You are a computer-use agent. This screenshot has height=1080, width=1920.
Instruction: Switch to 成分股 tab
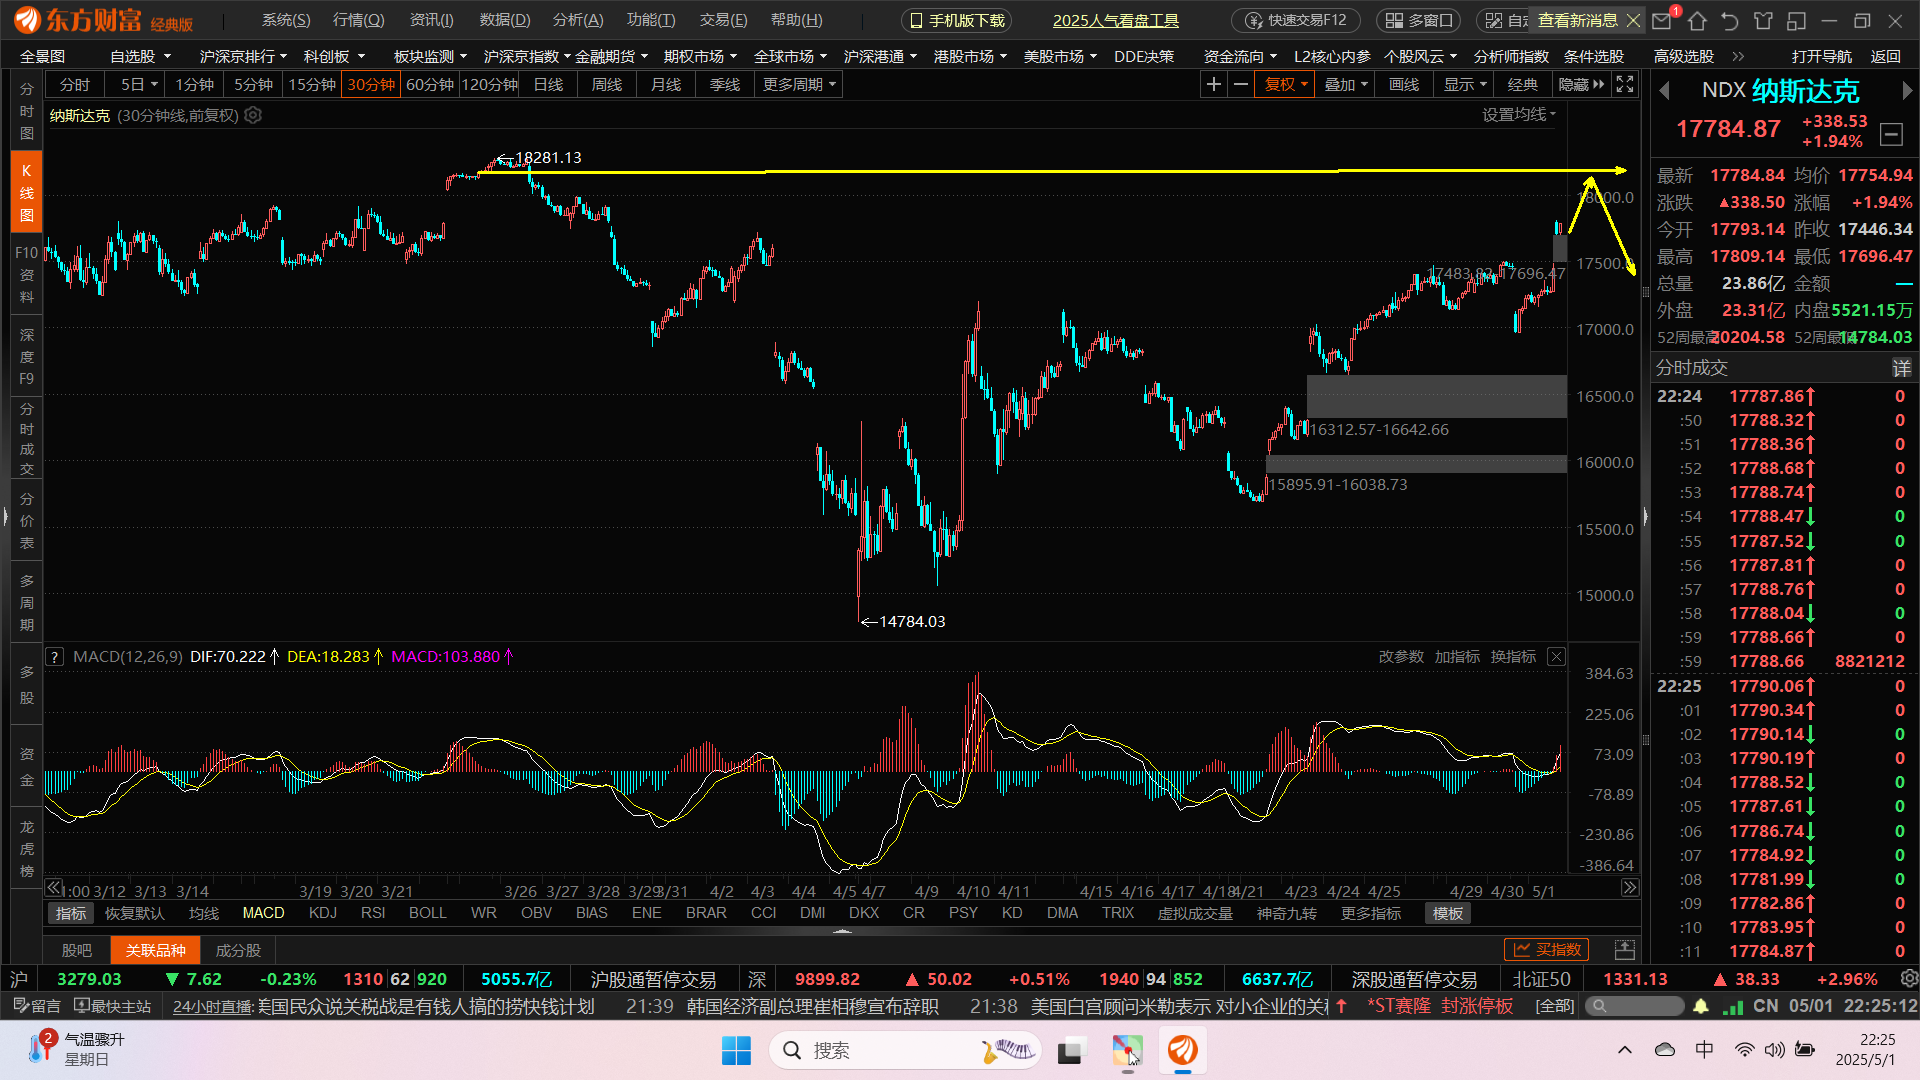pos(238,950)
